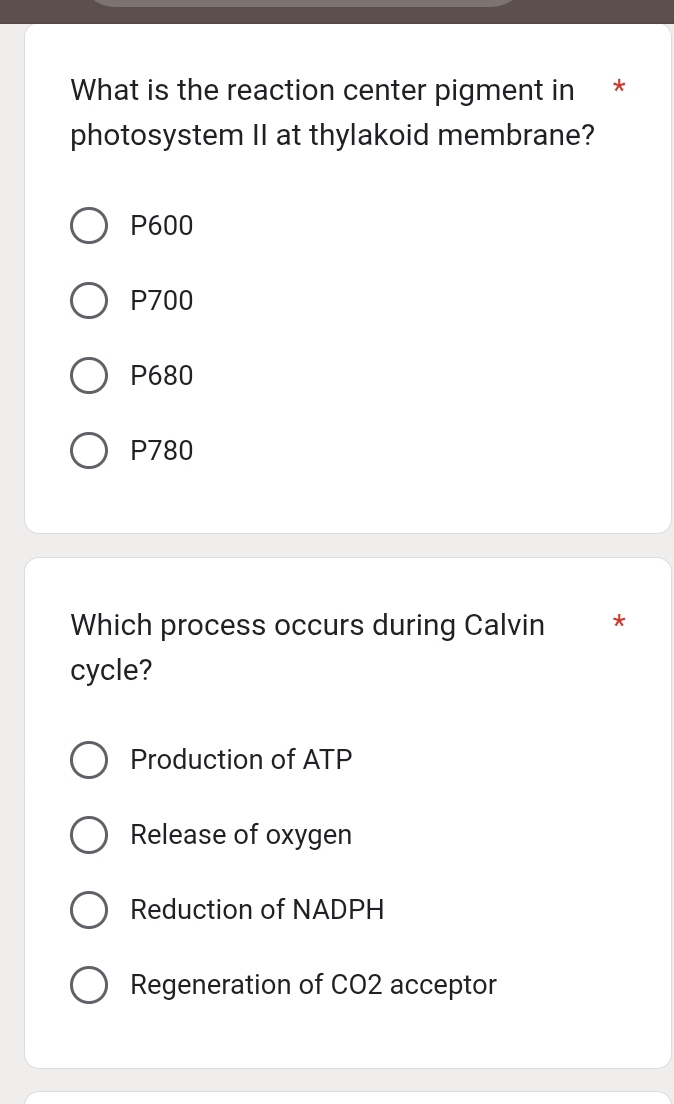Select the P680 answer option
674x1104 pixels.
click(89, 375)
